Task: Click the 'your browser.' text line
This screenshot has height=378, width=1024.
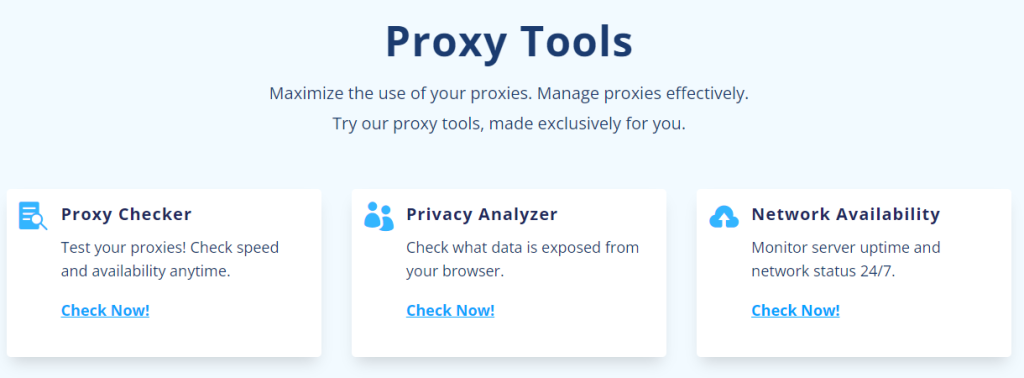Action: tap(455, 272)
